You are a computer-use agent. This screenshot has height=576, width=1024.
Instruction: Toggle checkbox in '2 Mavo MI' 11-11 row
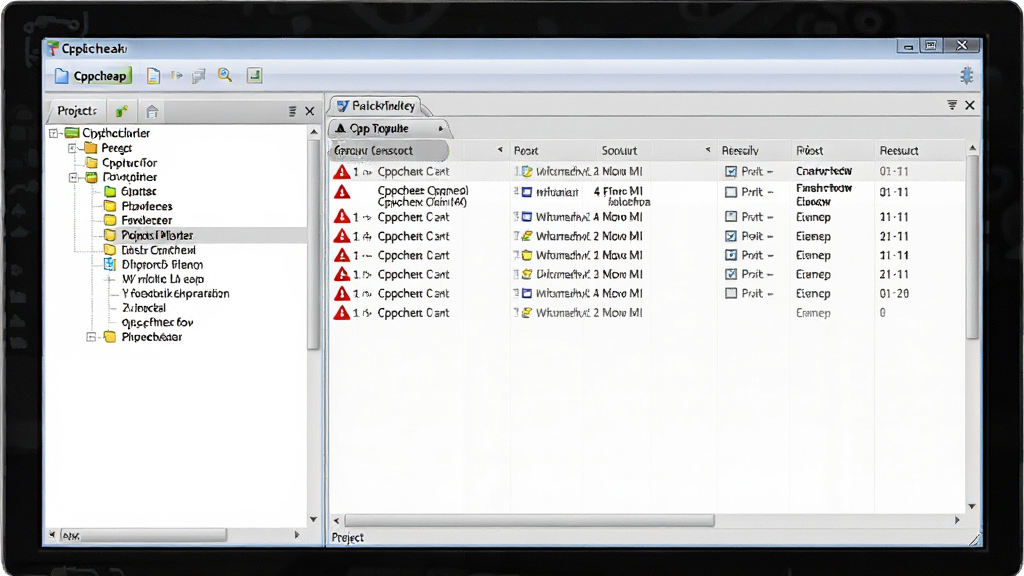[x=731, y=255]
